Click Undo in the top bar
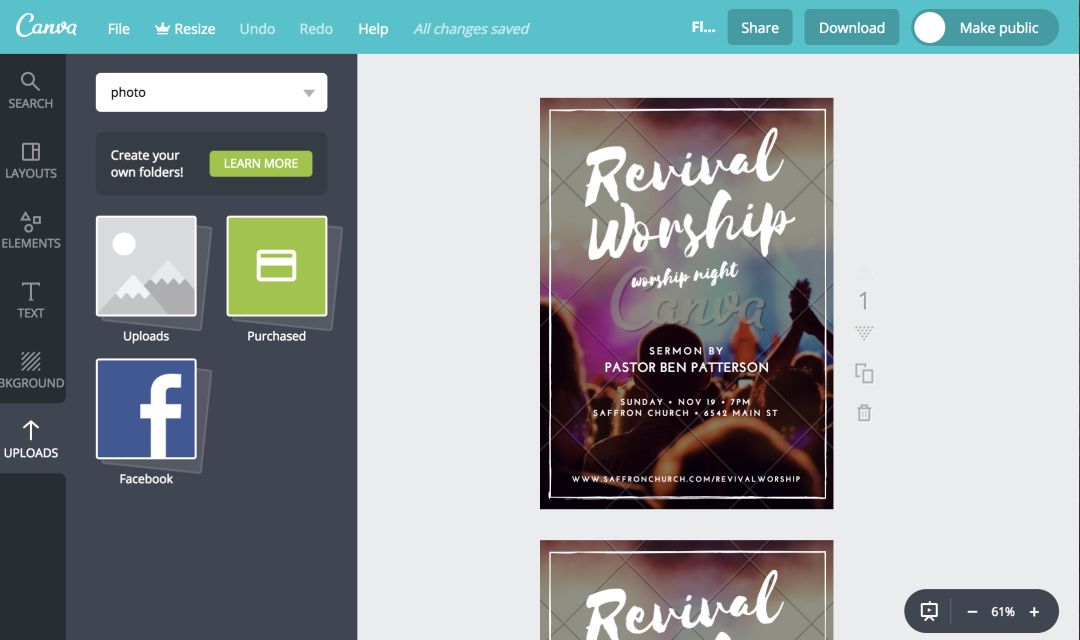Screen dimensions: 1080x640 tap(257, 29)
